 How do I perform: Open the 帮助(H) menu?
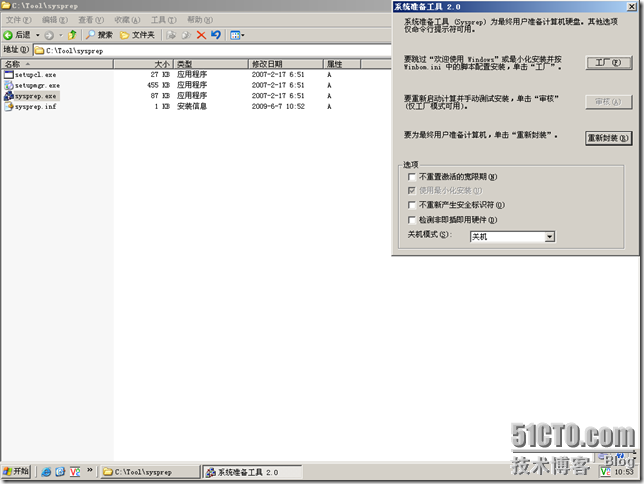pos(200,20)
